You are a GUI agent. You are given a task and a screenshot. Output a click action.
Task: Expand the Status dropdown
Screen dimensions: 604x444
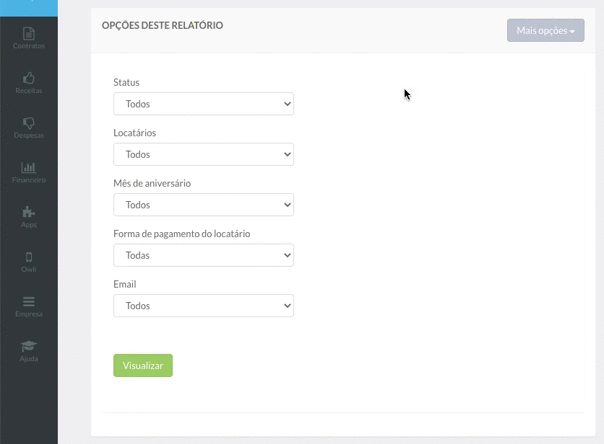(x=203, y=104)
